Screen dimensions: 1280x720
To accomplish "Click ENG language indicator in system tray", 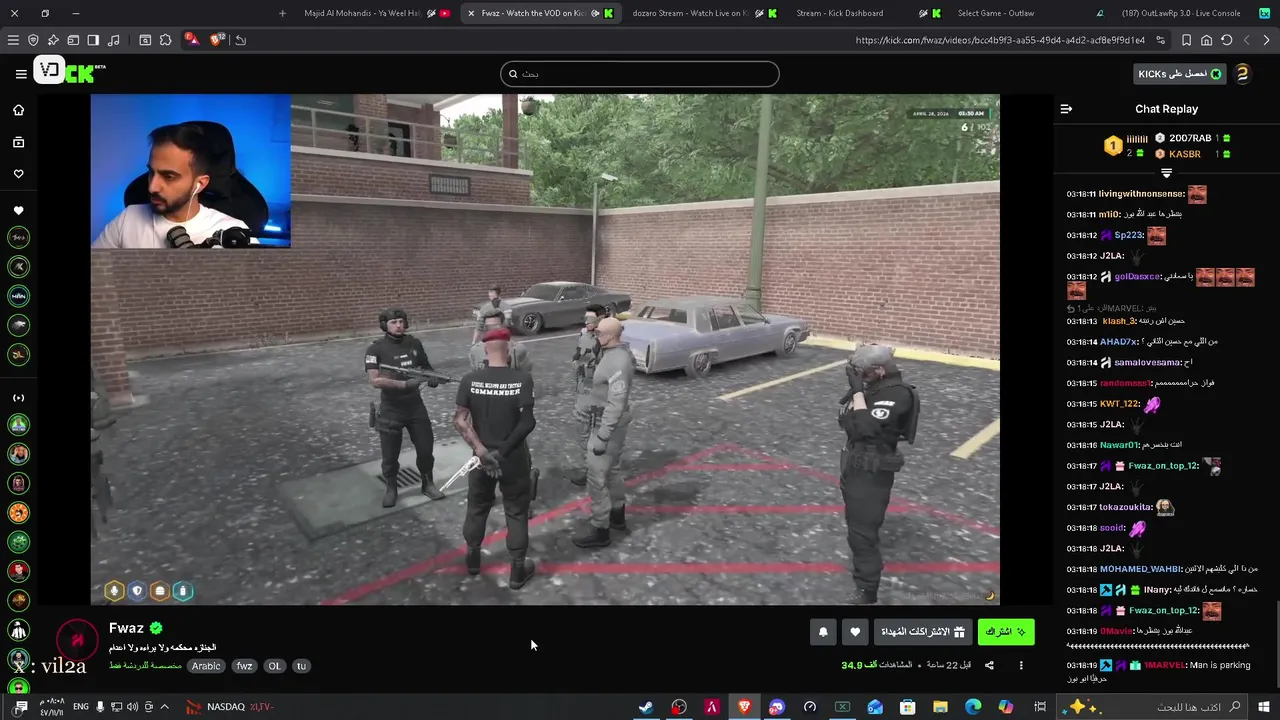I will tap(80, 707).
